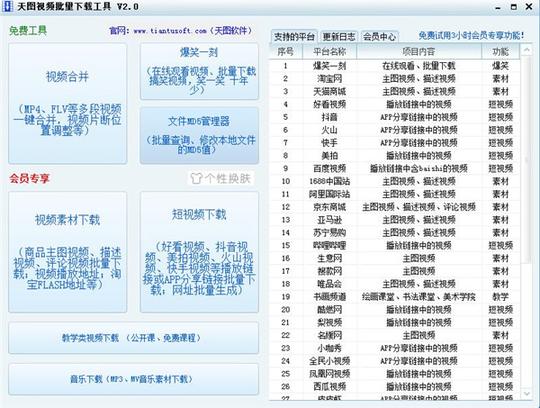Select the 京东商城 row
The width and height of the screenshot is (540, 408).
pyautogui.click(x=394, y=207)
